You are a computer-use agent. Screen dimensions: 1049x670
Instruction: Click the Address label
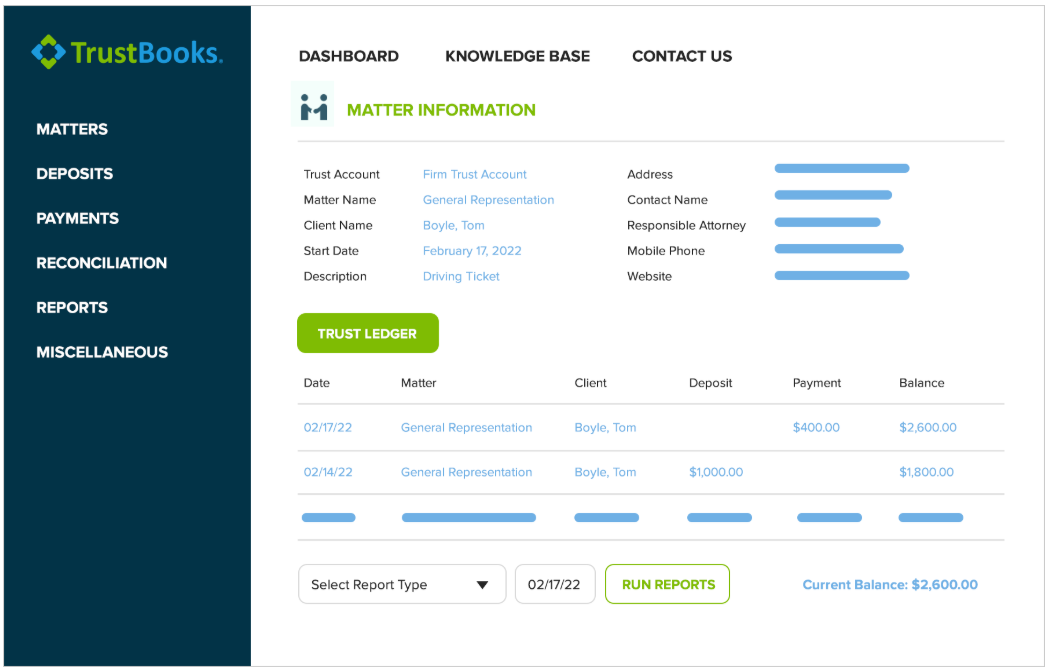[x=650, y=174]
